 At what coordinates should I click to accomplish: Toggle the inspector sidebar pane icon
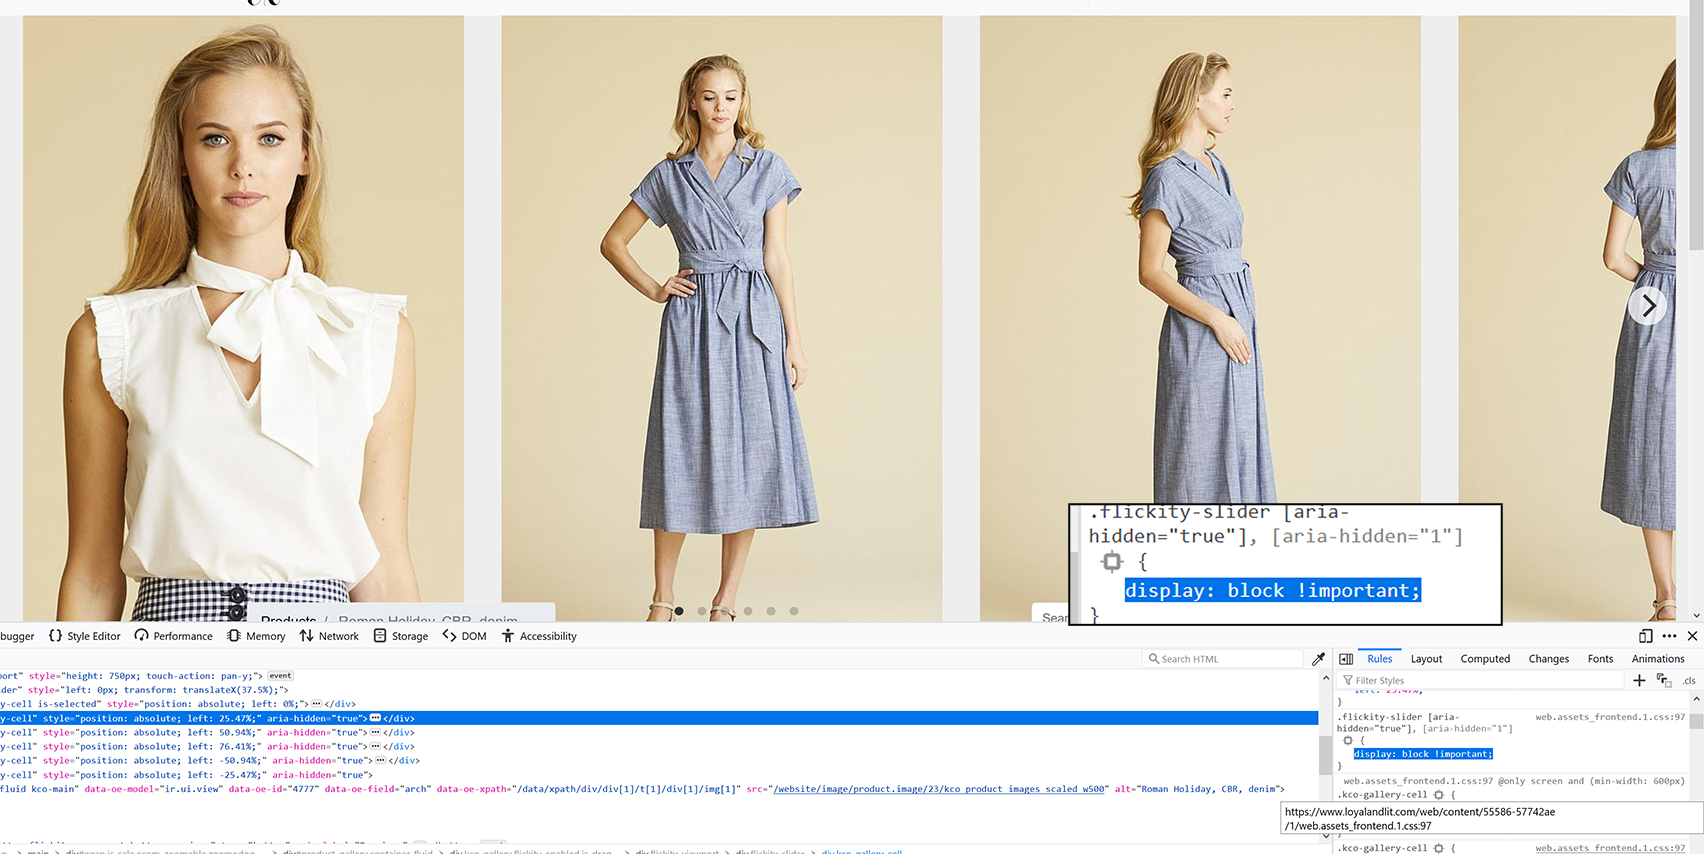1346,659
